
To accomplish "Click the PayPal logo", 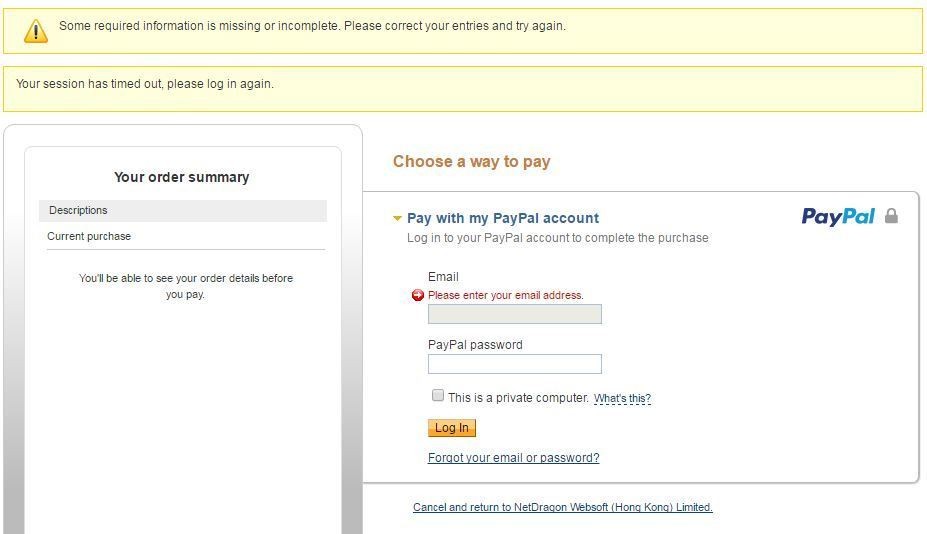I will click(838, 217).
